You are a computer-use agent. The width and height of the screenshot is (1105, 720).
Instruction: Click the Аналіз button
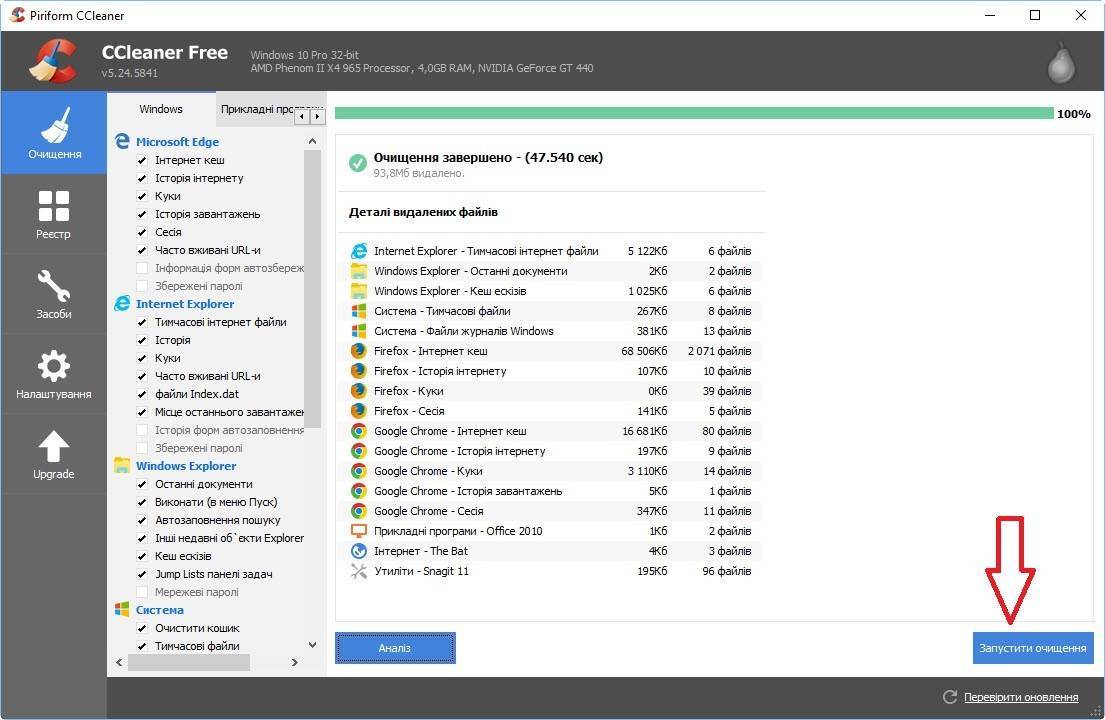tap(395, 648)
